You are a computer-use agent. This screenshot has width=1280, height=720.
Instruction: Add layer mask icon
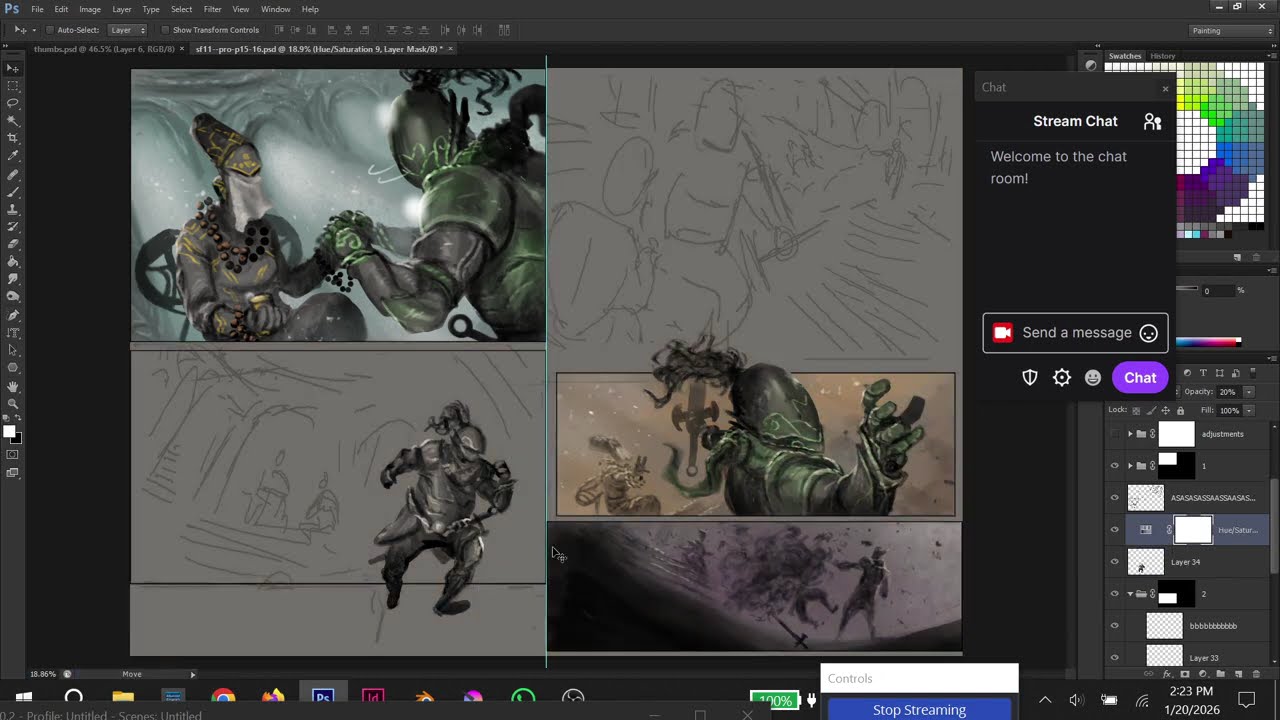[x=1185, y=674]
